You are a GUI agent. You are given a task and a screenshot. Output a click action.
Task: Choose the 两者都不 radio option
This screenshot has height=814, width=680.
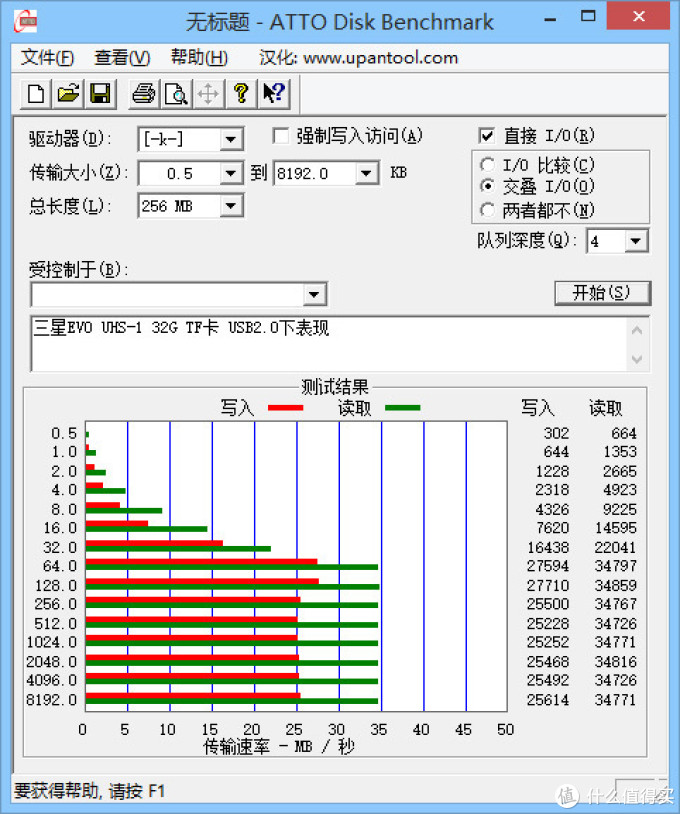tap(487, 210)
